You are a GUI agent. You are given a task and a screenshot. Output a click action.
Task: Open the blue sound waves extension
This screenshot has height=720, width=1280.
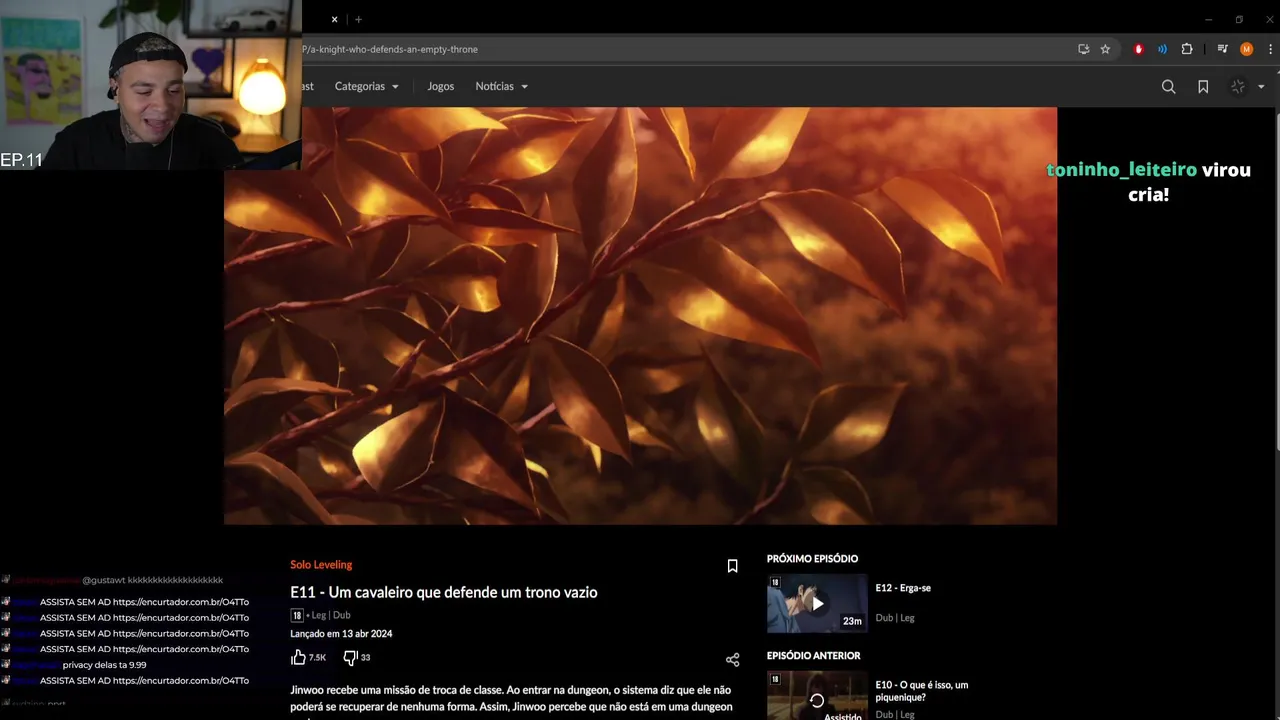(1162, 49)
